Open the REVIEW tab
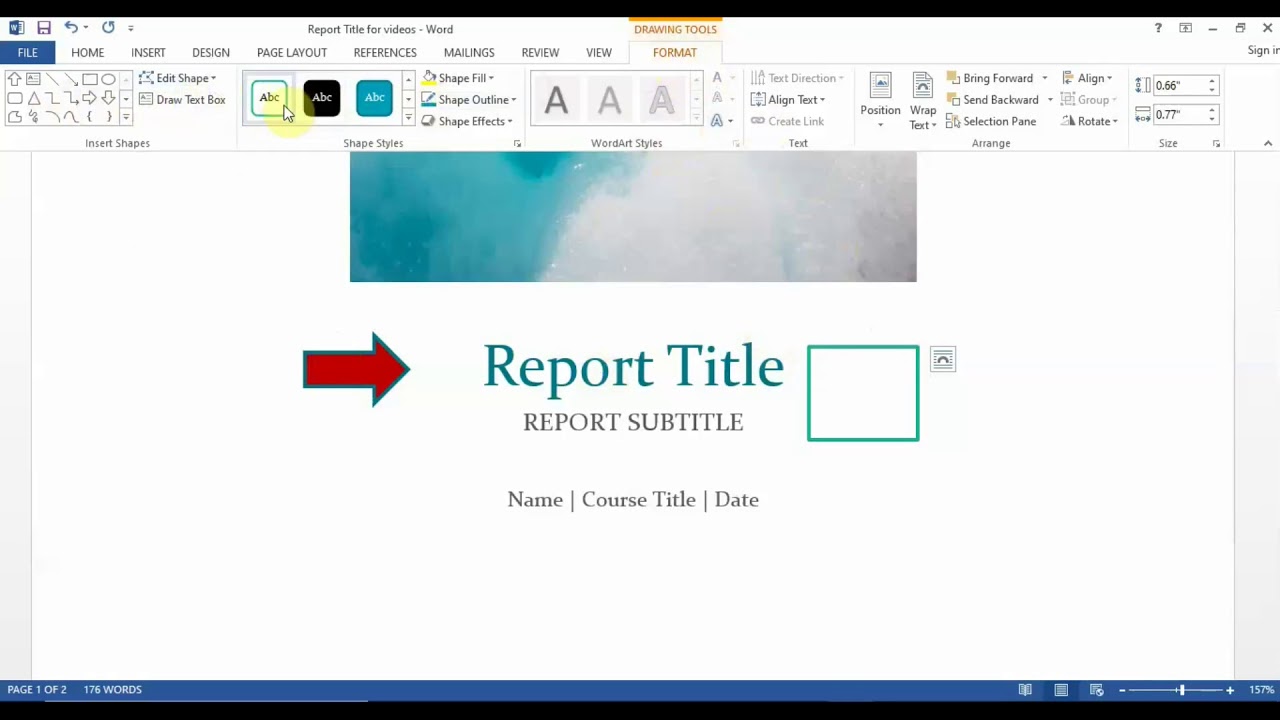 pos(540,53)
